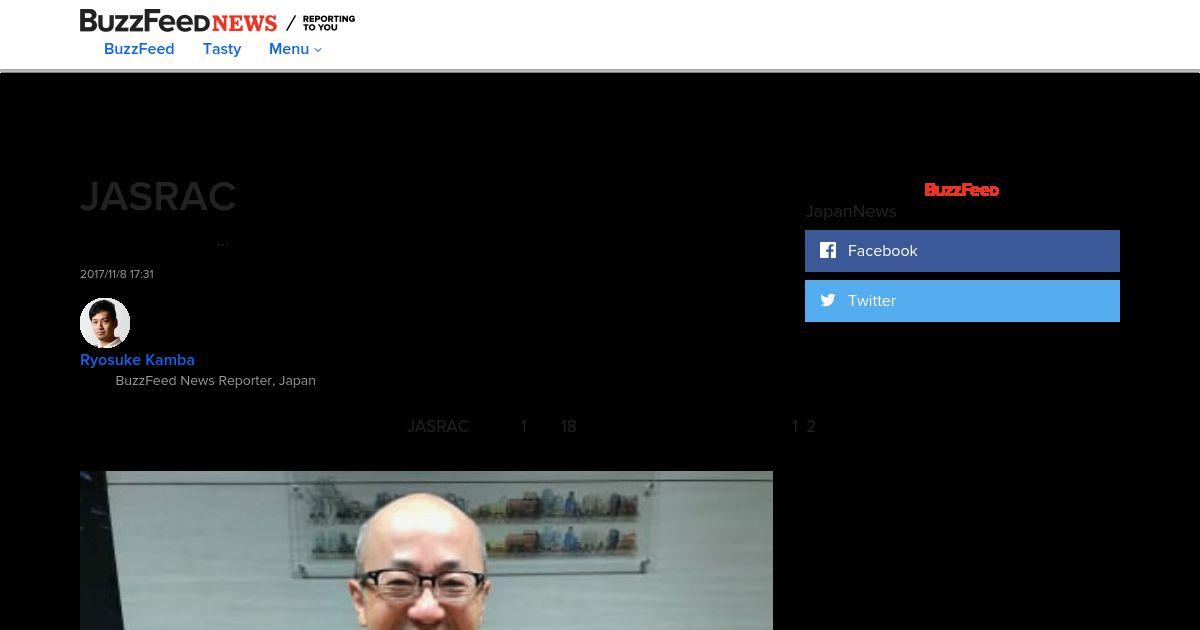Click the "Reporting To You" tagline

click(x=329, y=23)
